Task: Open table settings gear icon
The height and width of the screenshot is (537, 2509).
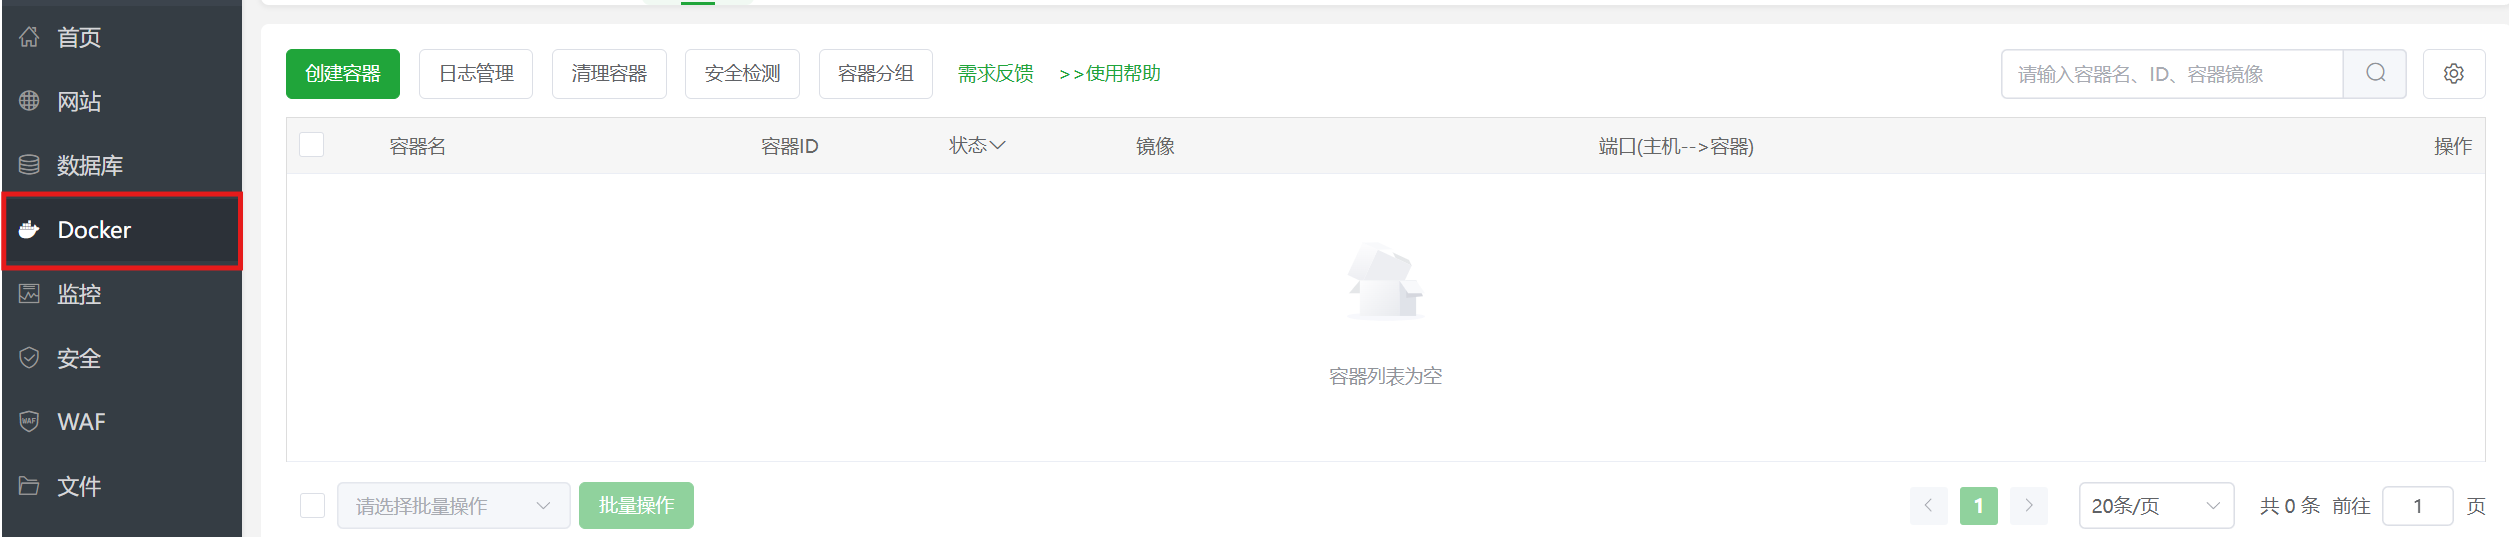Action: [x=2453, y=73]
